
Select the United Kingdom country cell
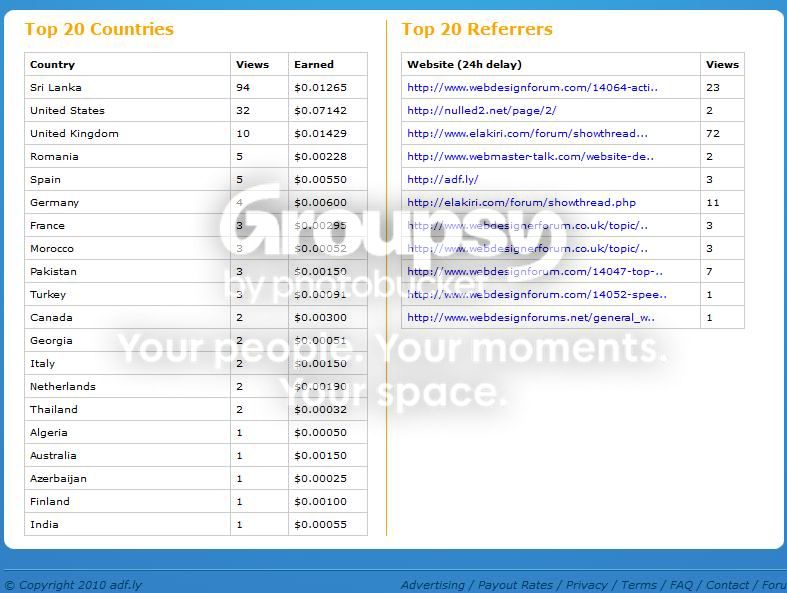tap(127, 134)
